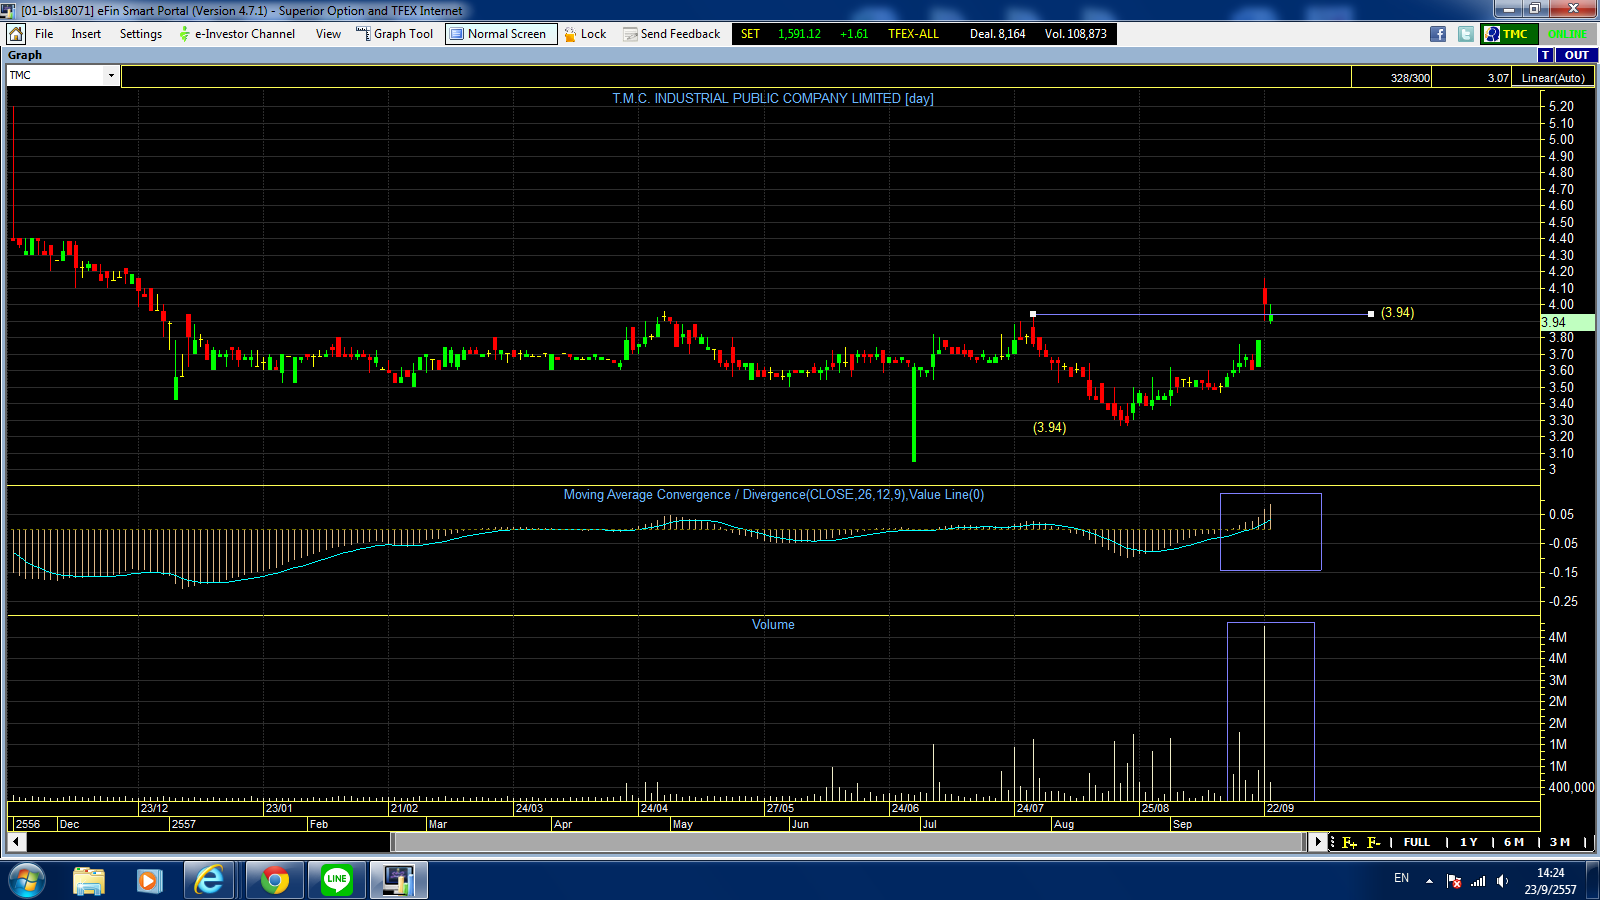
Task: Set chart range to 6 M
Action: pyautogui.click(x=1513, y=842)
